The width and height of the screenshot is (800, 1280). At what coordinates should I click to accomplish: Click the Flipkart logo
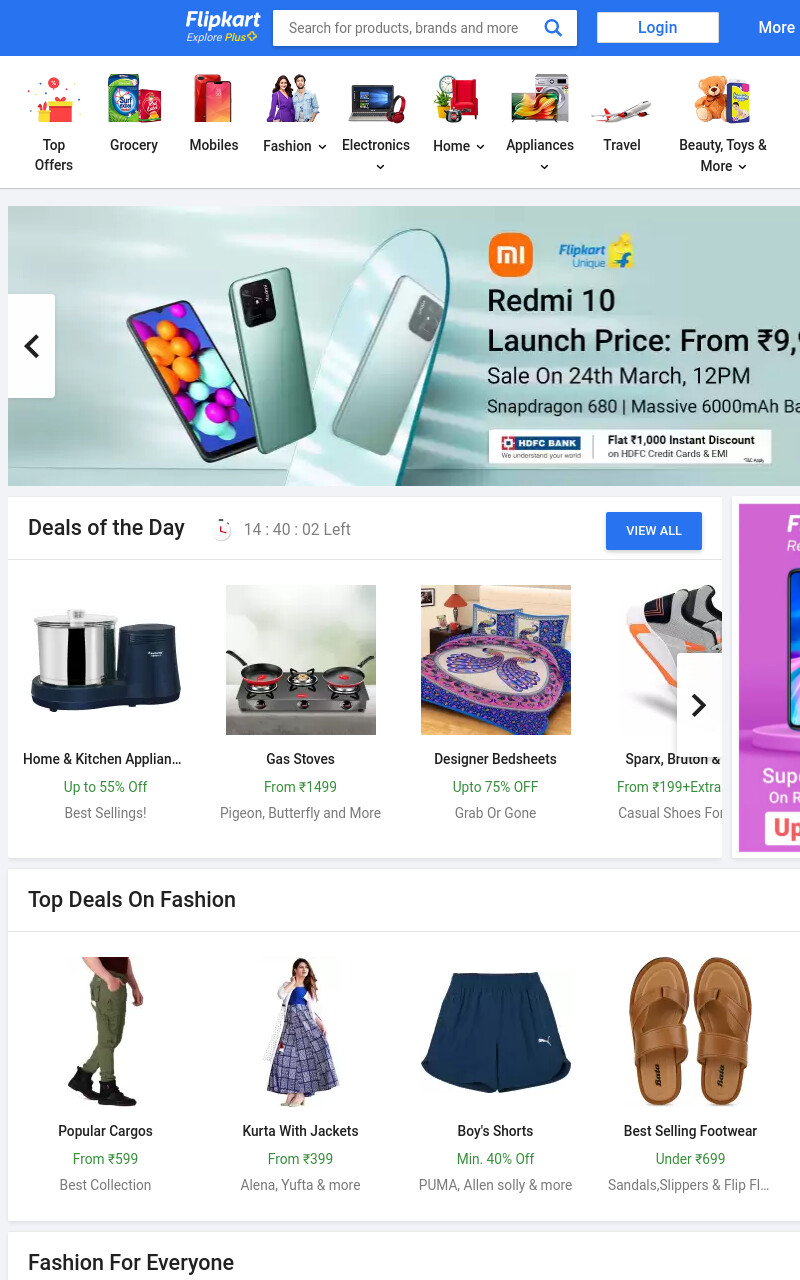223,27
